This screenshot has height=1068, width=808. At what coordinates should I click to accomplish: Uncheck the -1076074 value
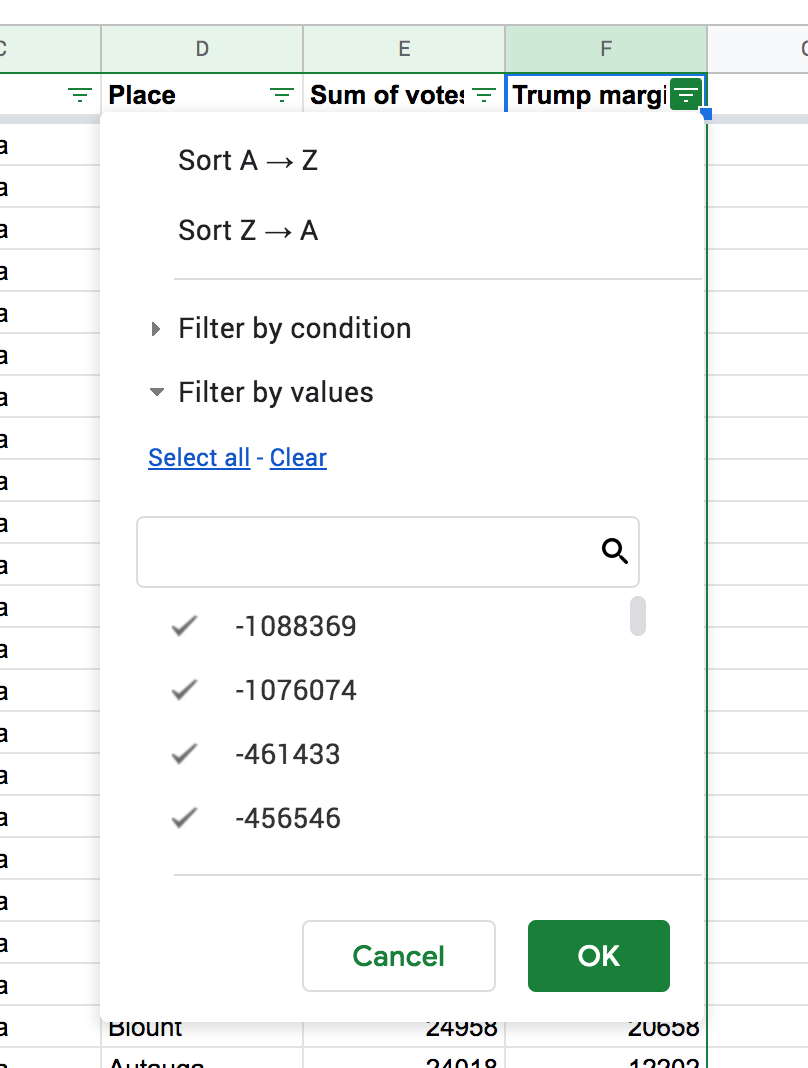click(x=184, y=691)
